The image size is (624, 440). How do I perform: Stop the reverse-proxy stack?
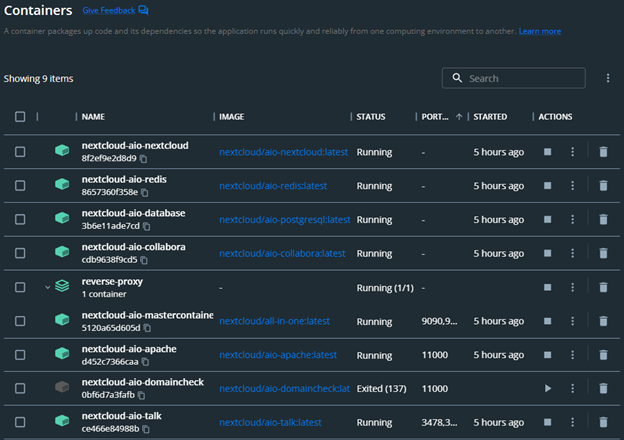548,287
